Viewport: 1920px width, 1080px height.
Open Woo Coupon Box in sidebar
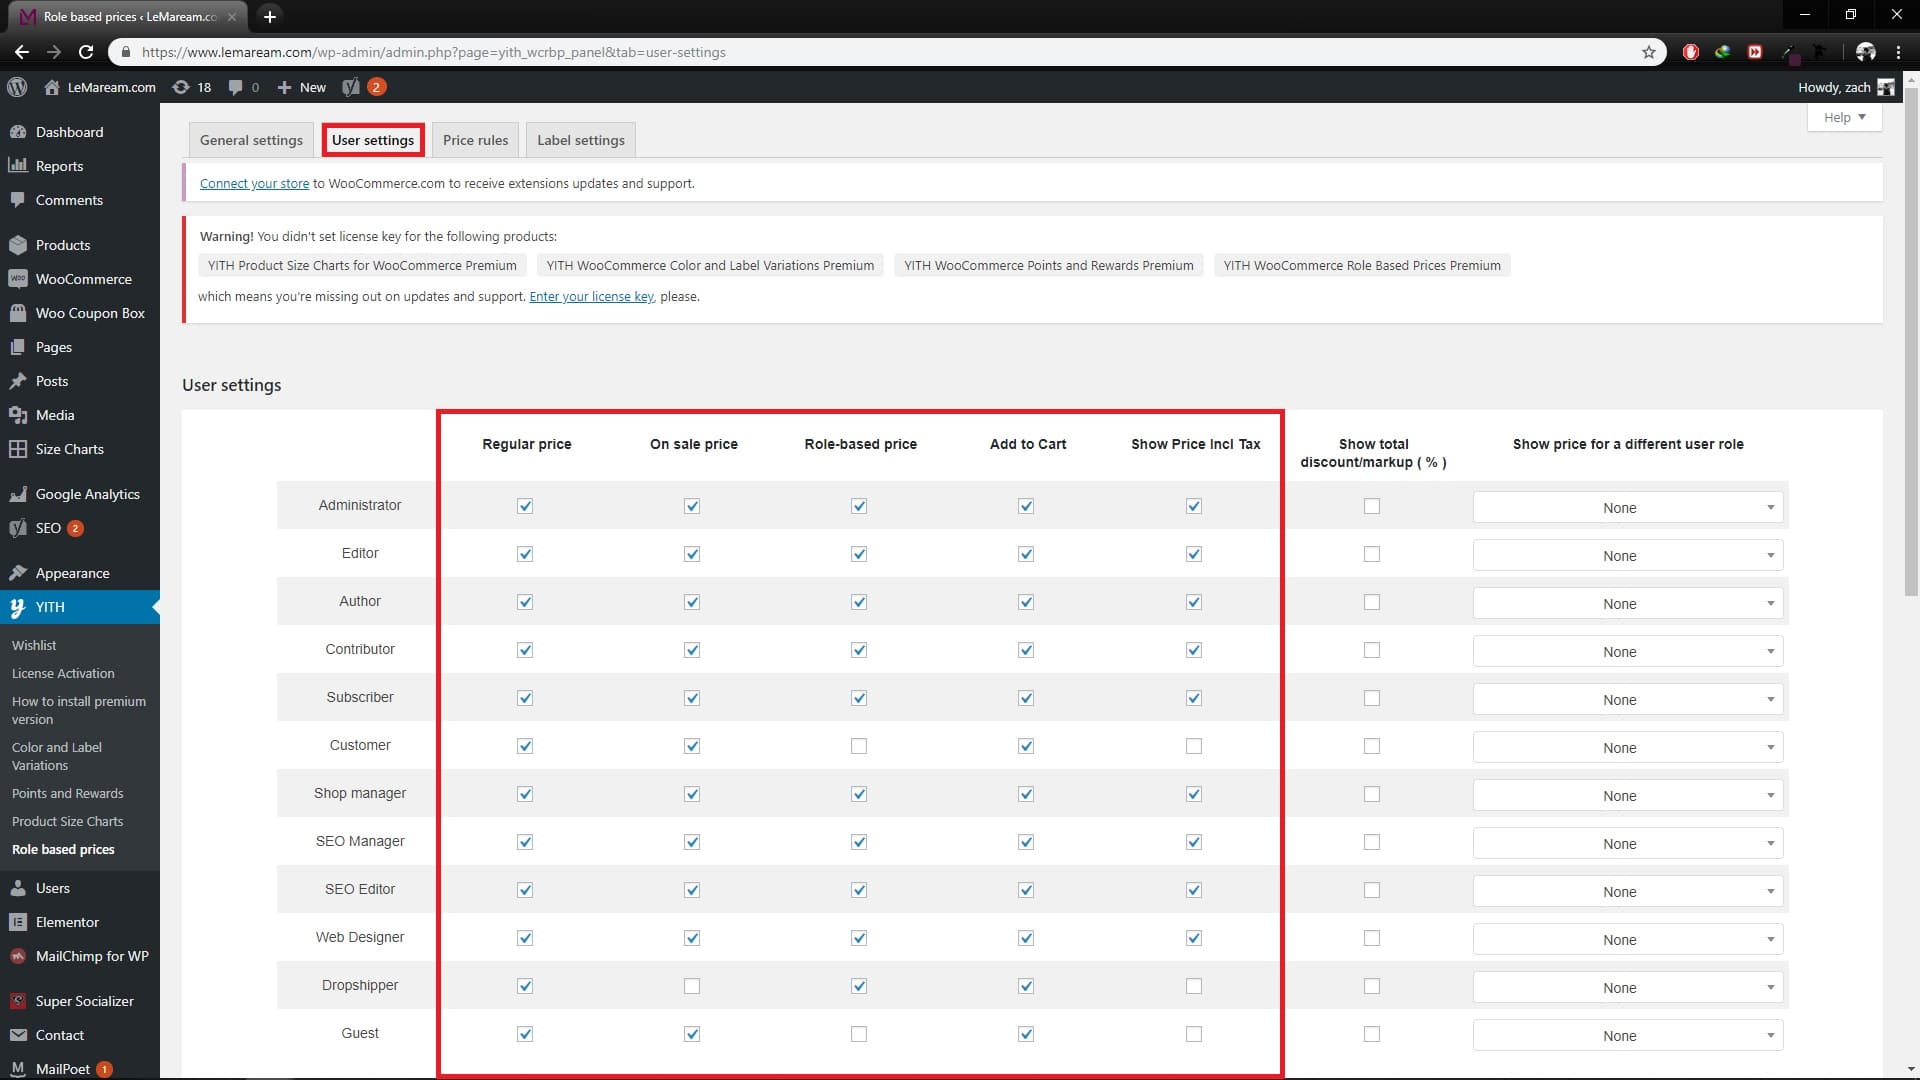(90, 313)
